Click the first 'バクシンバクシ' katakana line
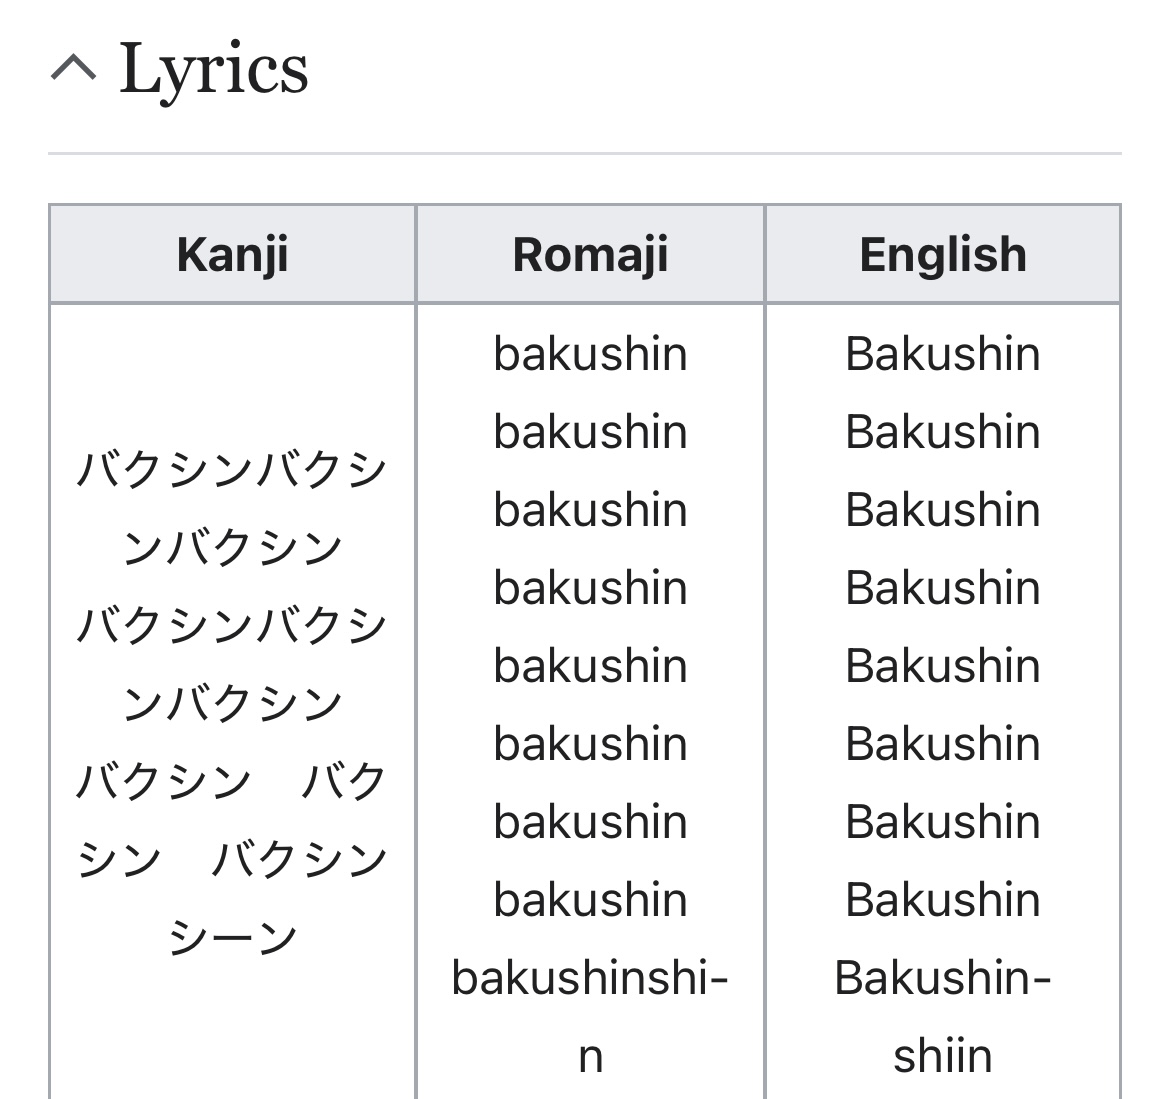The width and height of the screenshot is (1170, 1099). (x=232, y=470)
